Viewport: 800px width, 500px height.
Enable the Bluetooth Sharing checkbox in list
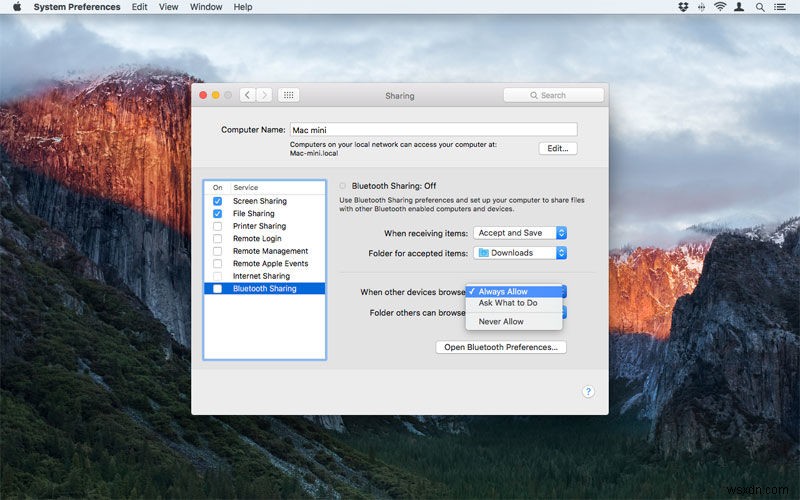pyautogui.click(x=217, y=288)
